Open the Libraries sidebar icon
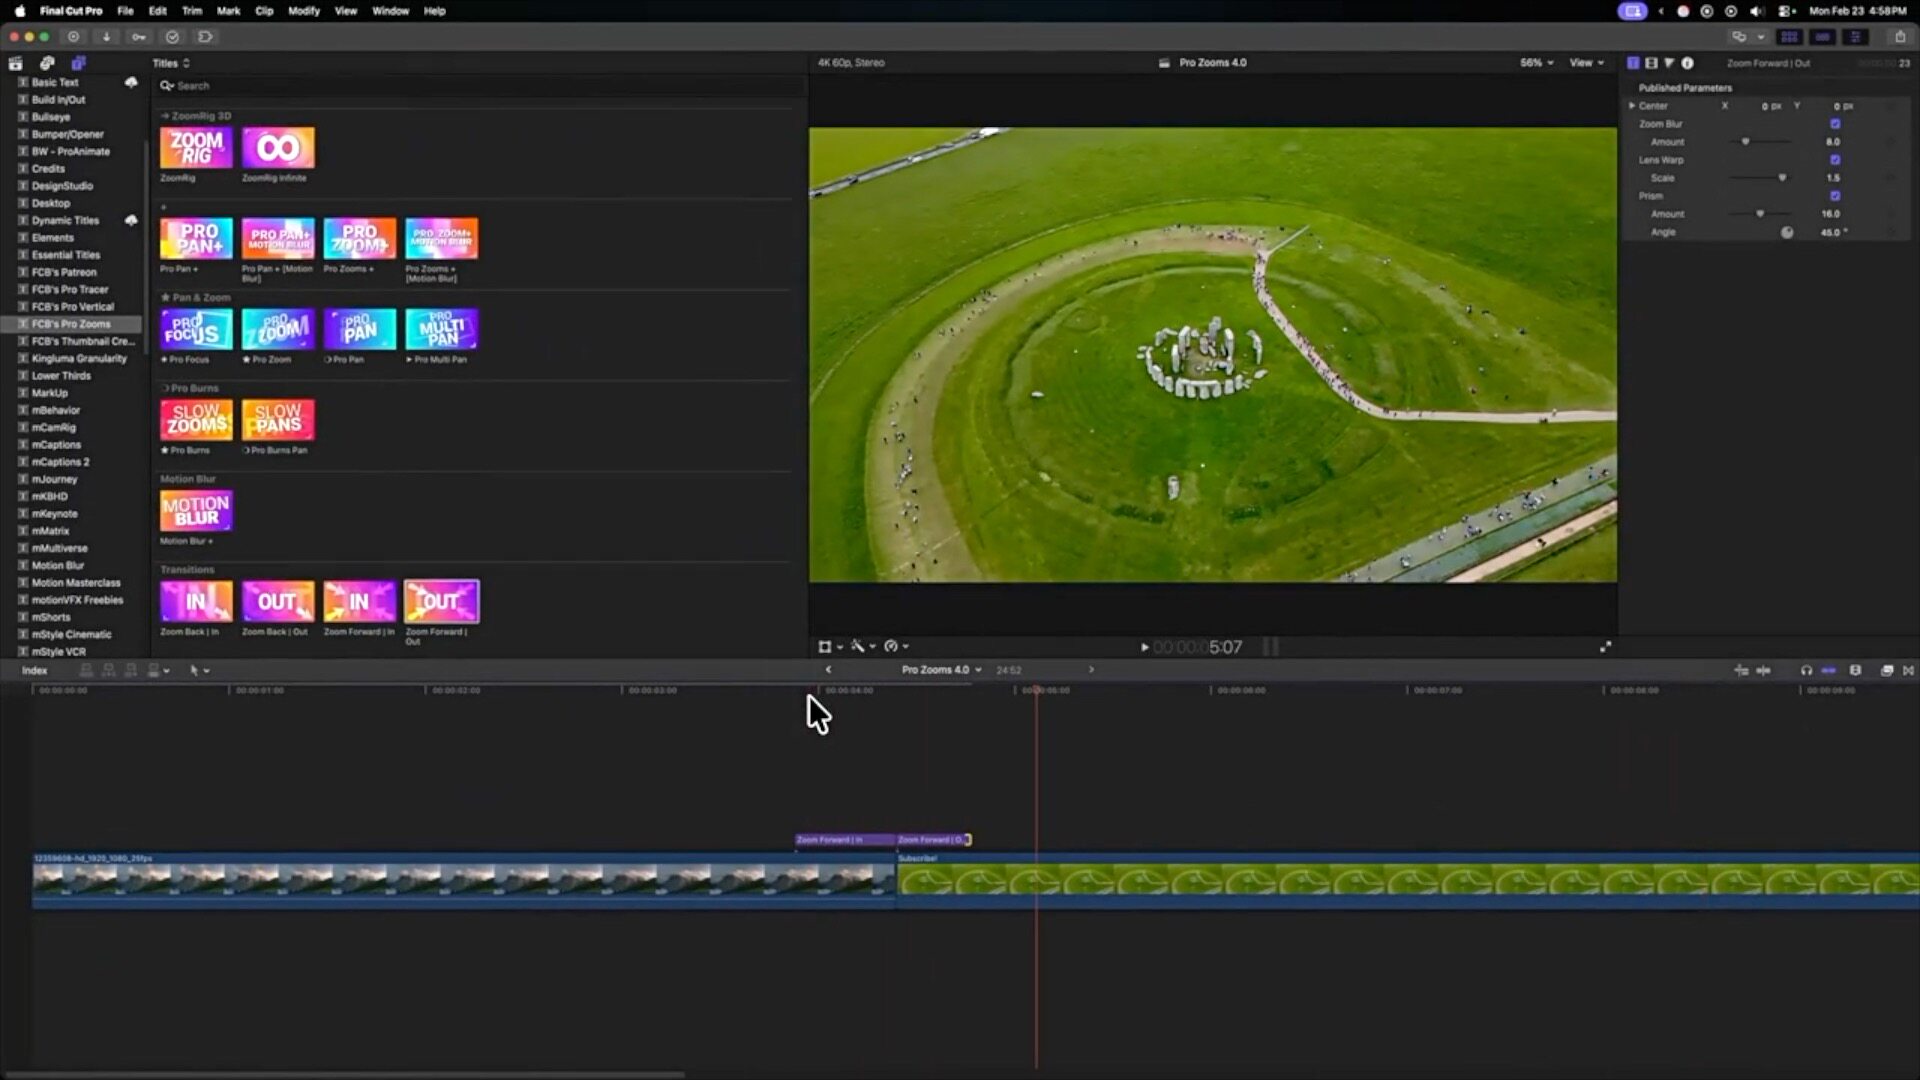The width and height of the screenshot is (1920, 1080). click(x=16, y=63)
